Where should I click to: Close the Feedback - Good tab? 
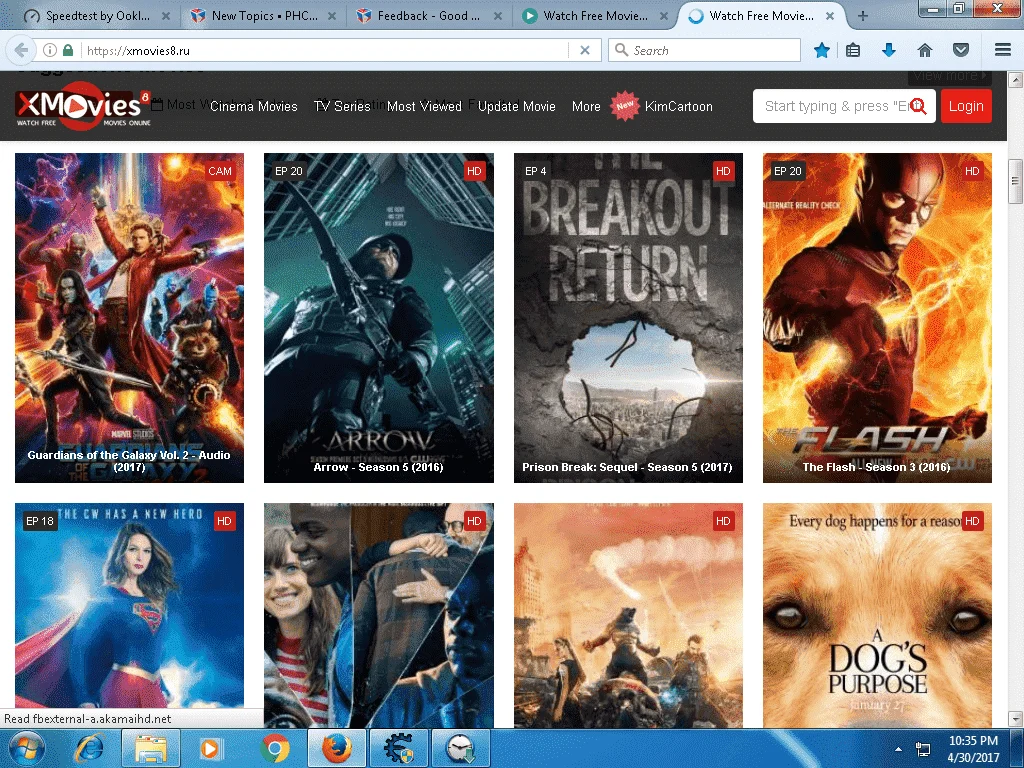tap(498, 16)
